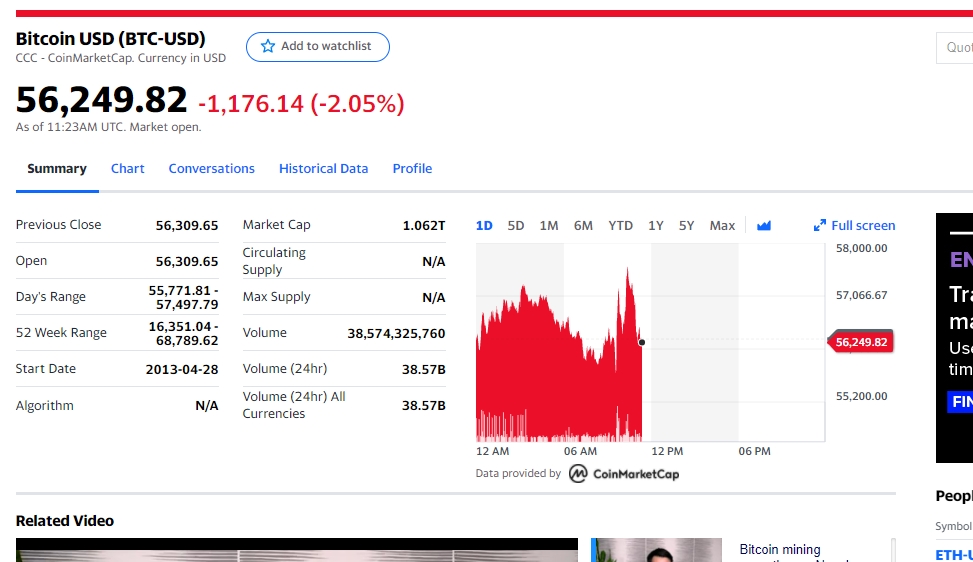Click the 12 PM time axis label
The width and height of the screenshot is (973, 562).
[x=667, y=452]
